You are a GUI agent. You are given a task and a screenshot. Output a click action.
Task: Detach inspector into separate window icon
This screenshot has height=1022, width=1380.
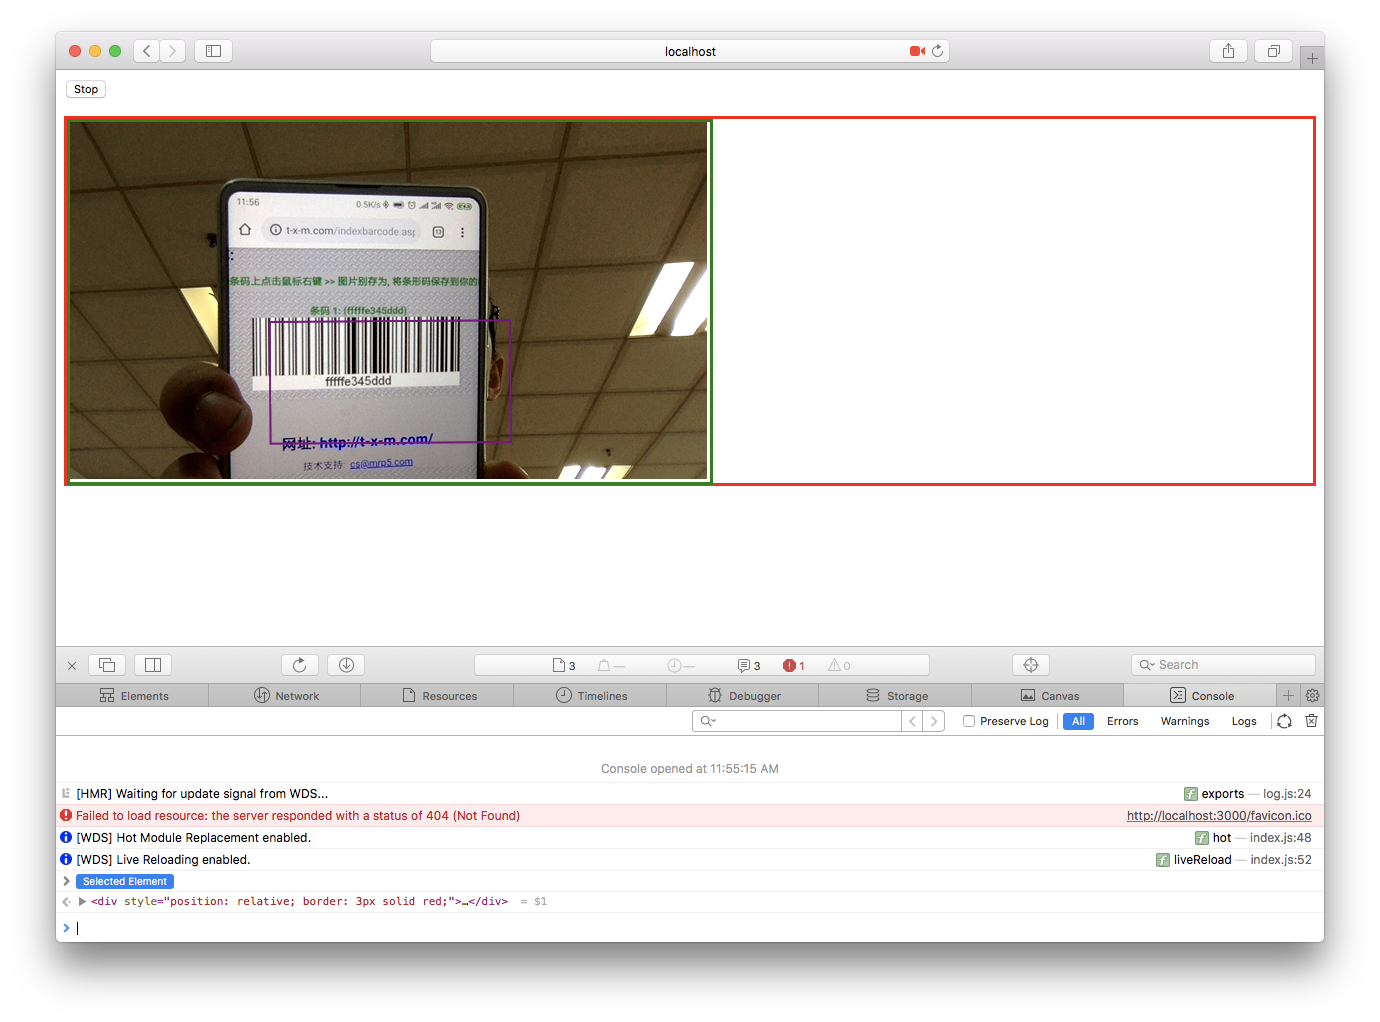click(x=107, y=664)
